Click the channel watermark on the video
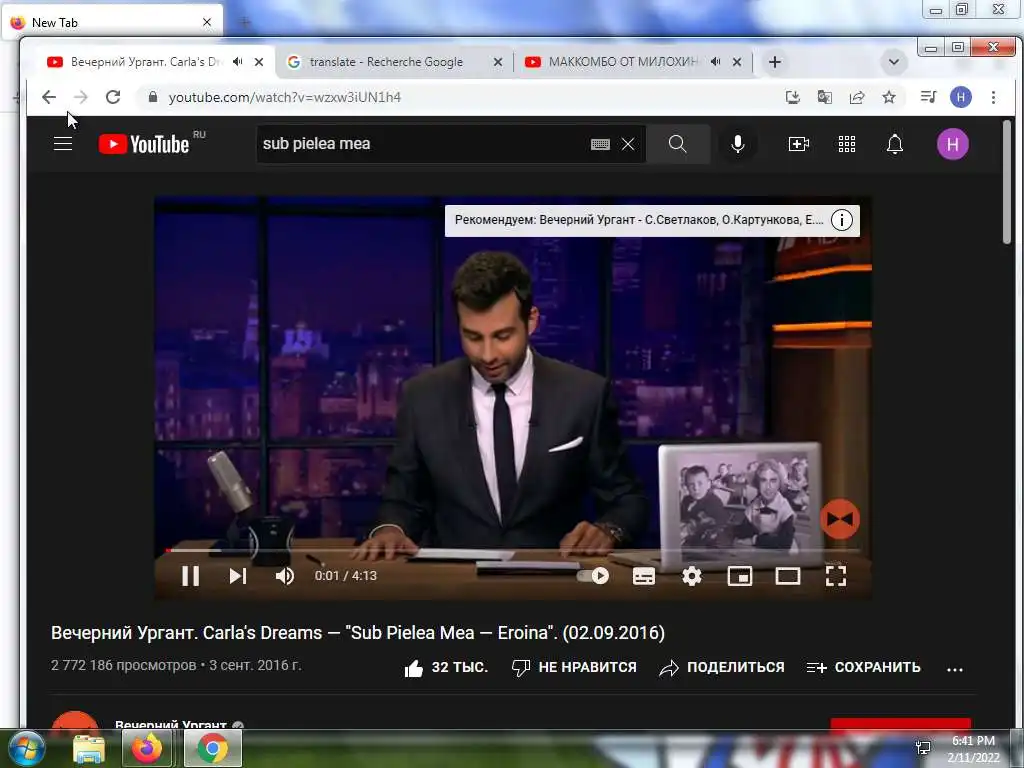The width and height of the screenshot is (1024, 768). tap(840, 519)
